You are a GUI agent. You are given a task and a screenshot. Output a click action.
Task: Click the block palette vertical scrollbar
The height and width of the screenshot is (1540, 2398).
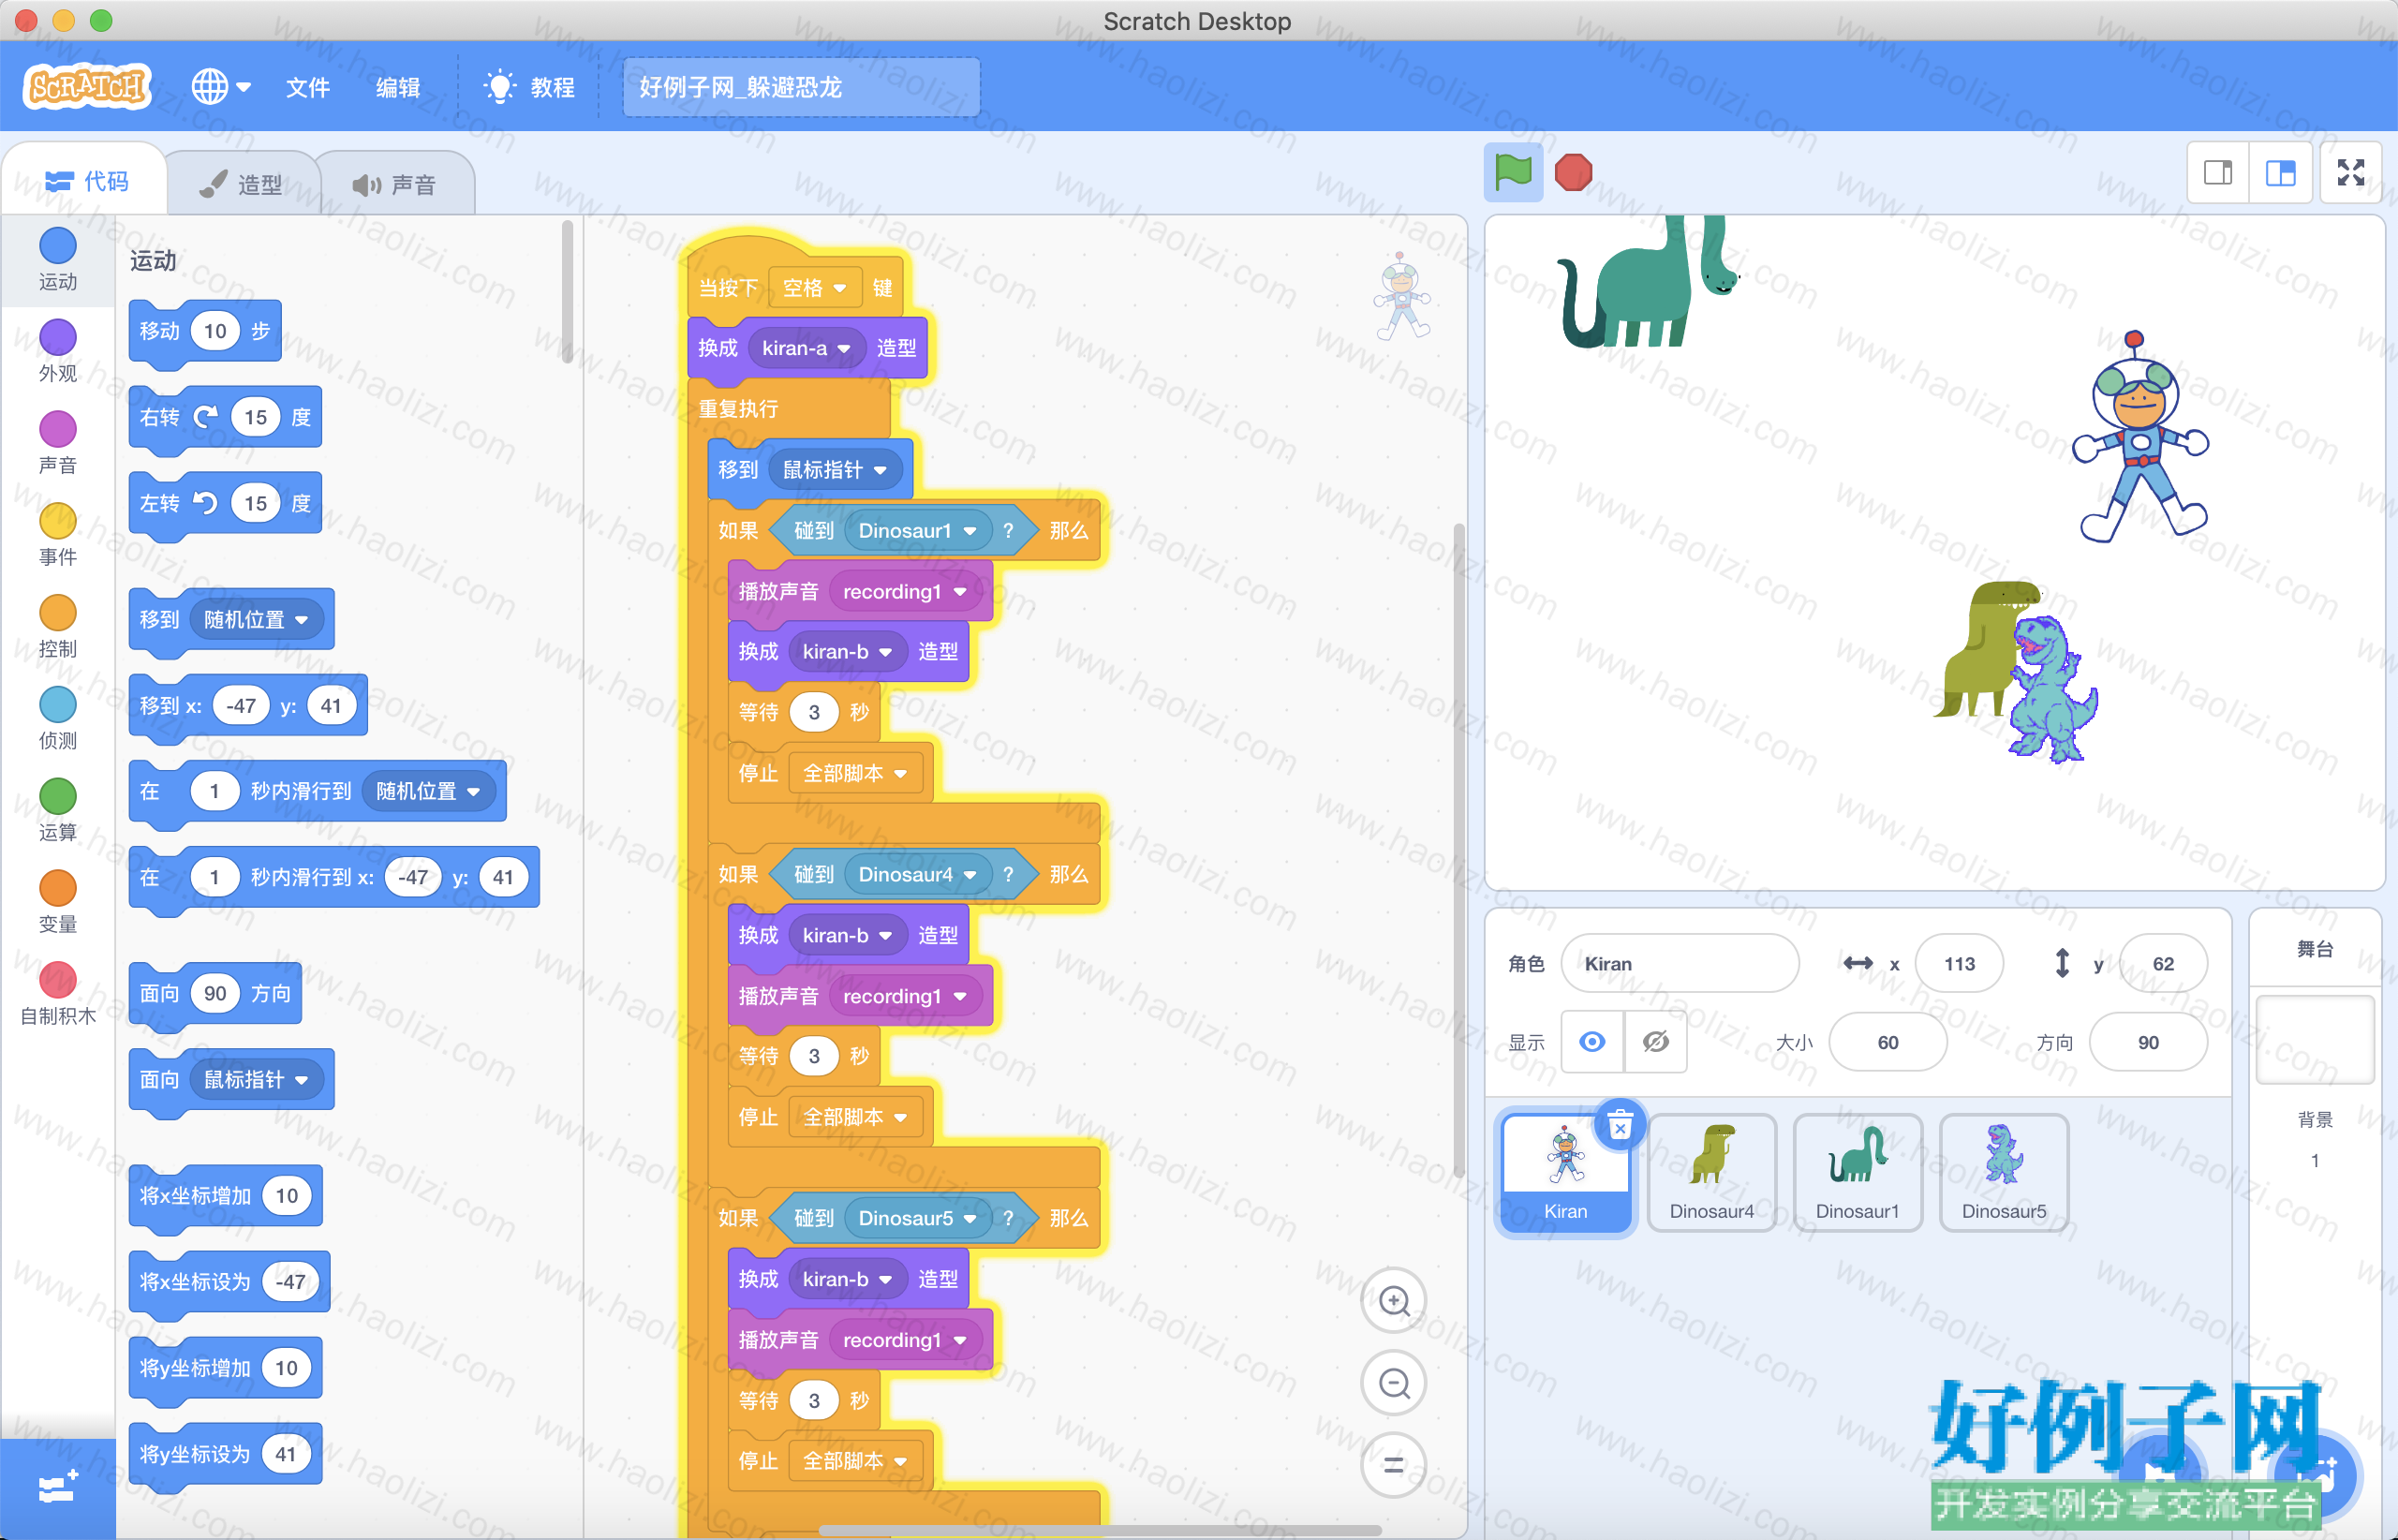point(567,291)
